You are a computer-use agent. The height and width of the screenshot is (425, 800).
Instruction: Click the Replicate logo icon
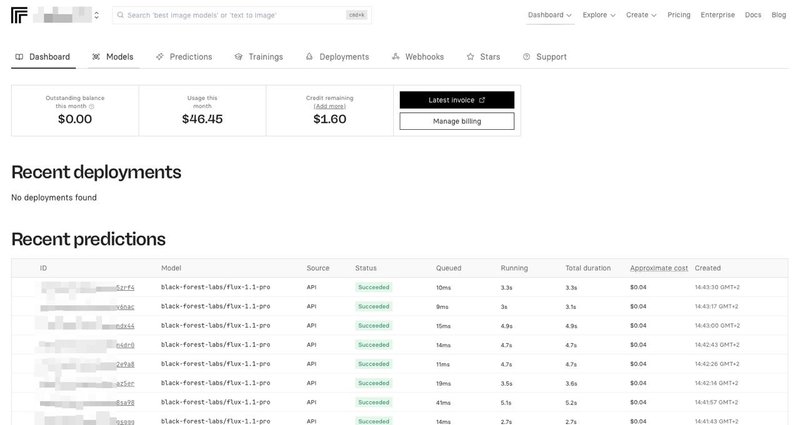[19, 15]
